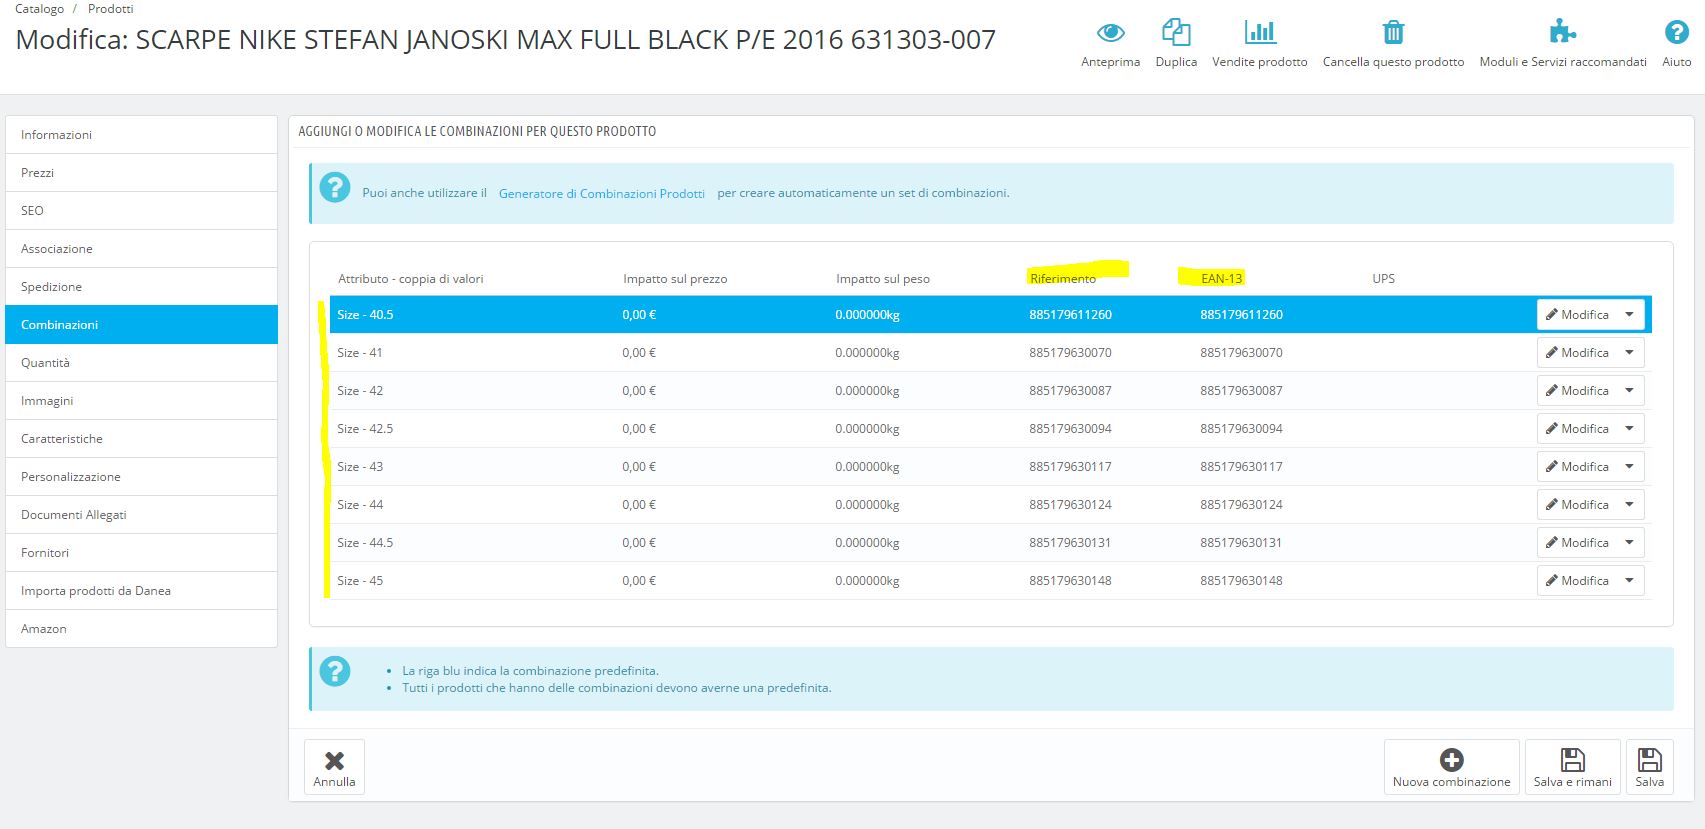
Task: Go to Documenti Allegati tab
Action: (x=141, y=515)
